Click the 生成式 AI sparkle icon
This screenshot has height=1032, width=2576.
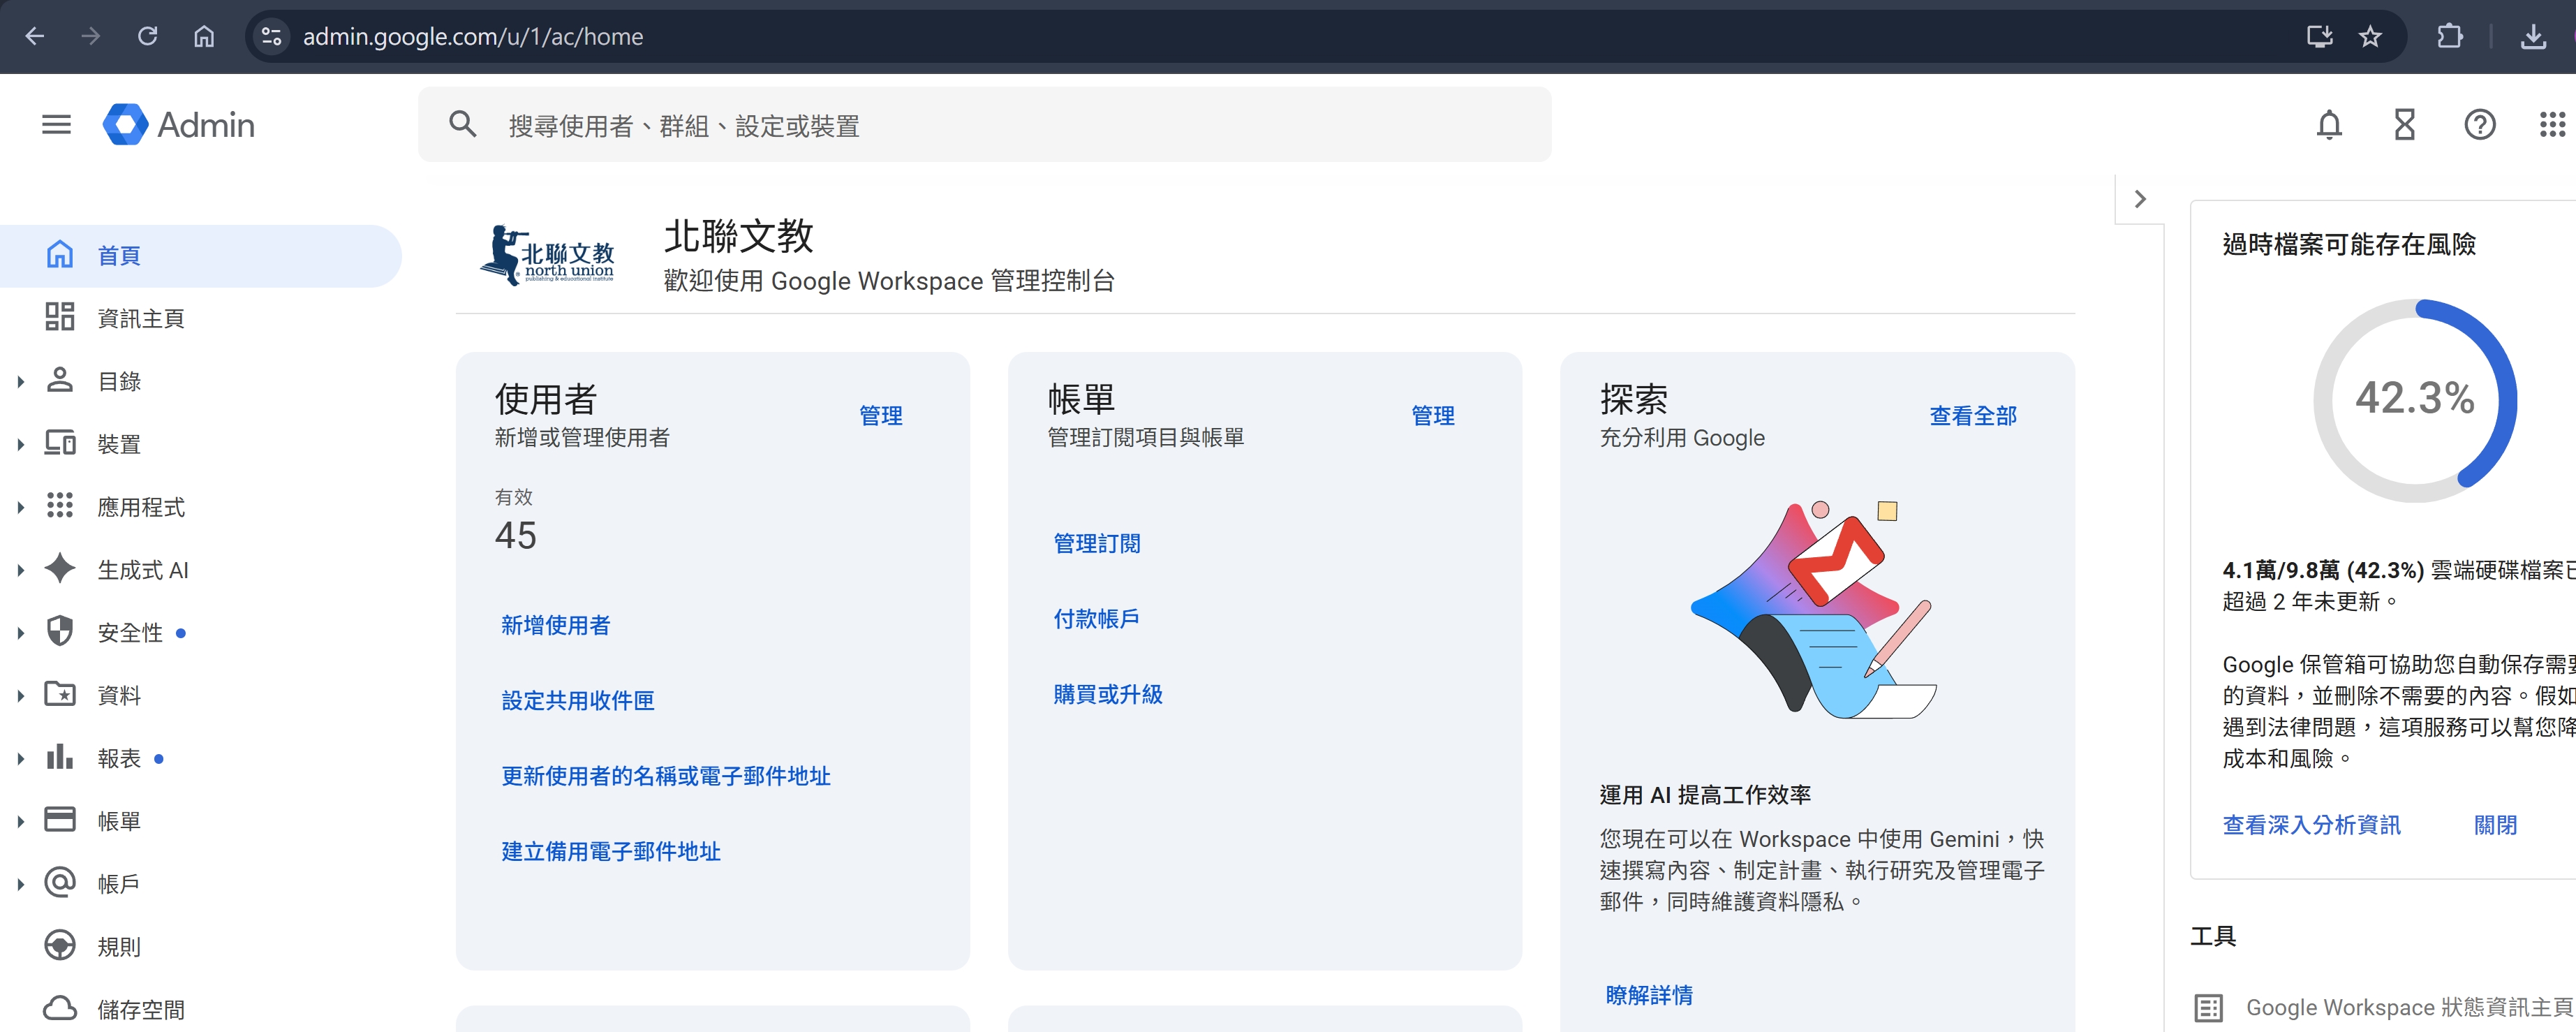[x=60, y=569]
